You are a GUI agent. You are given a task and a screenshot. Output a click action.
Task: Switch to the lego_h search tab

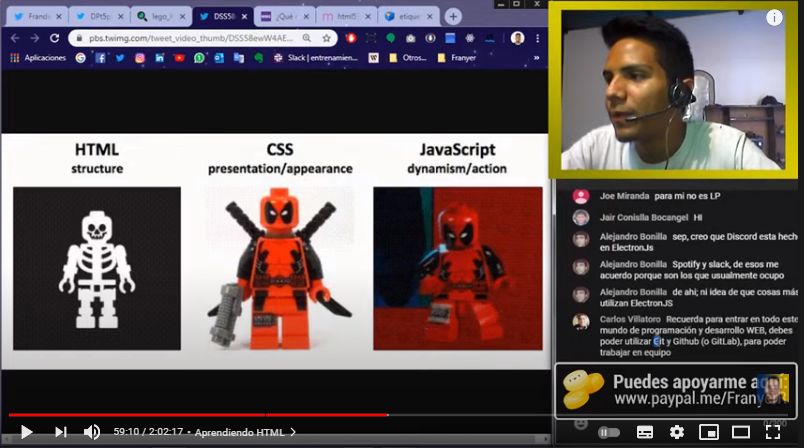pos(160,16)
